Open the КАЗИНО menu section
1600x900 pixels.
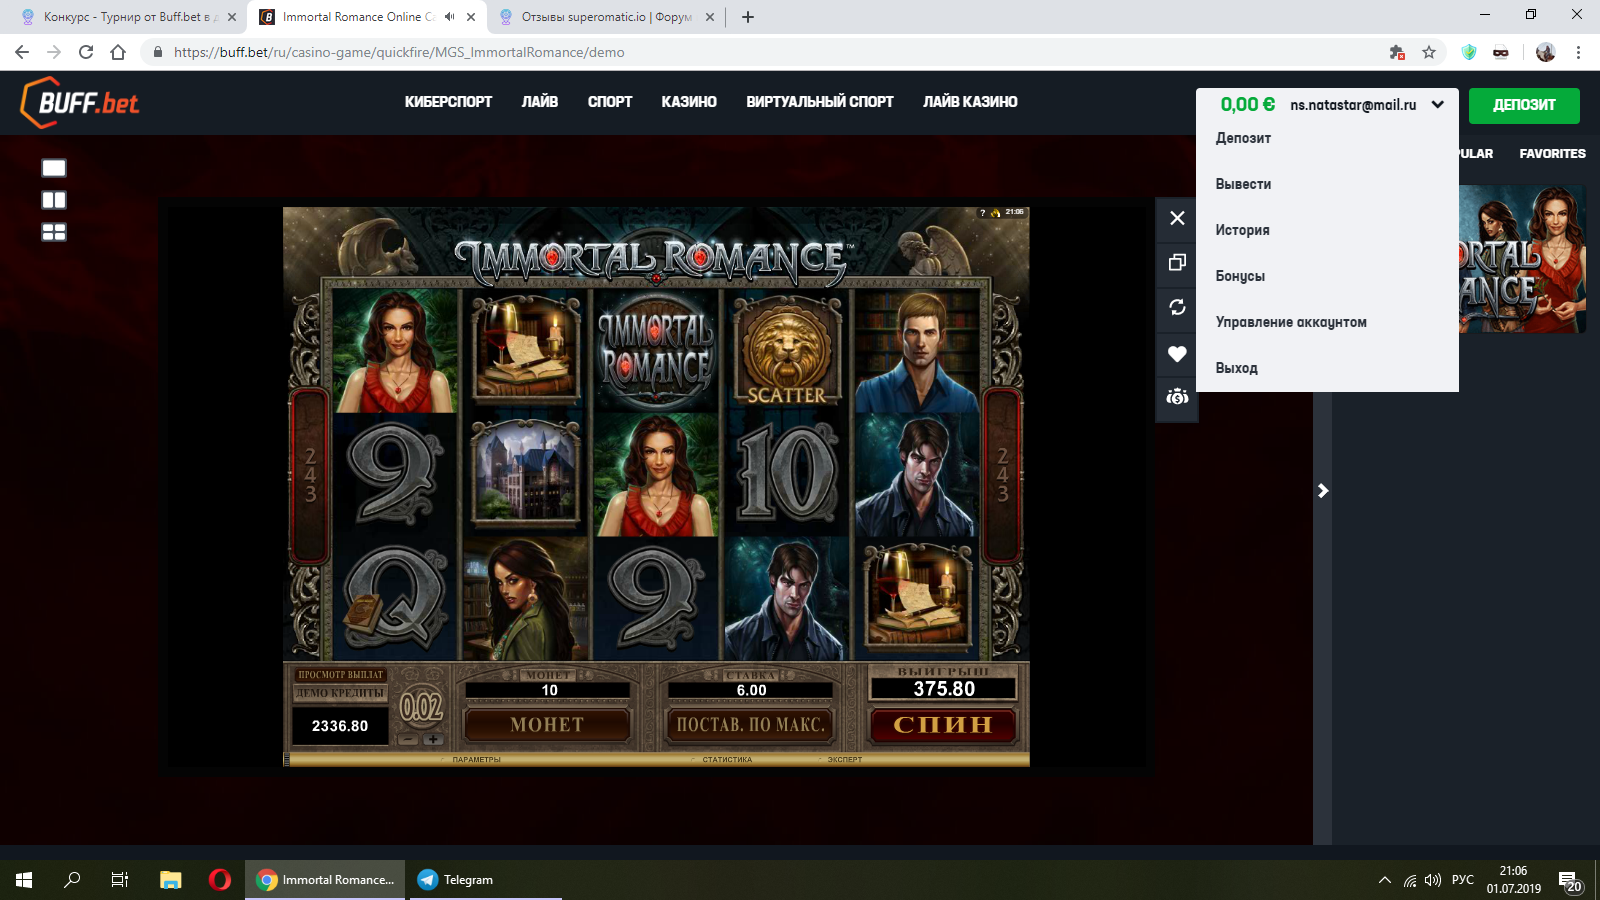(x=689, y=102)
